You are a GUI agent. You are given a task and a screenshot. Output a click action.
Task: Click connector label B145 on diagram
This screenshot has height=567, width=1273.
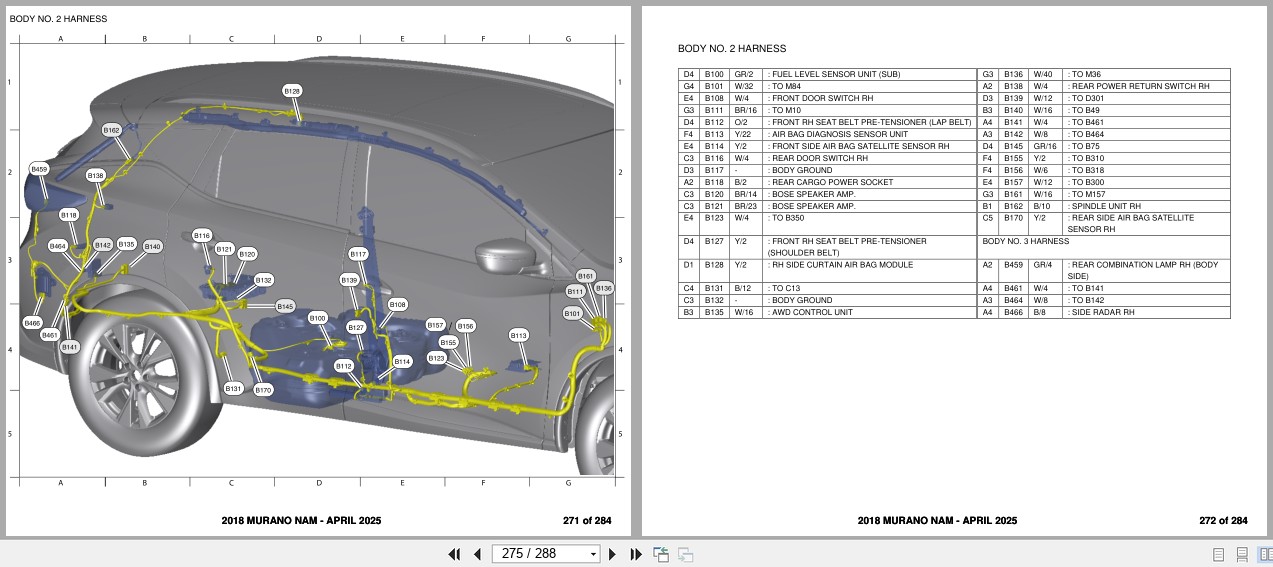(x=285, y=306)
